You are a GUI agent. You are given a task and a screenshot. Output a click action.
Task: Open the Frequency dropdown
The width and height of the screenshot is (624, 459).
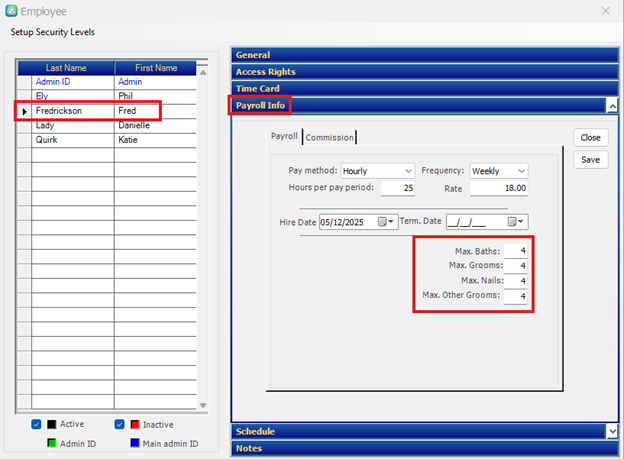coord(520,171)
